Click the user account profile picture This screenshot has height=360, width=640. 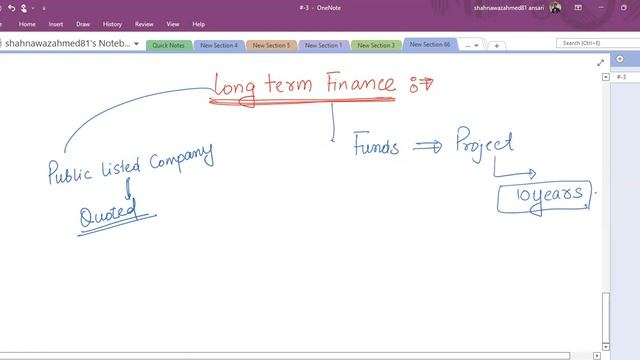555,7
